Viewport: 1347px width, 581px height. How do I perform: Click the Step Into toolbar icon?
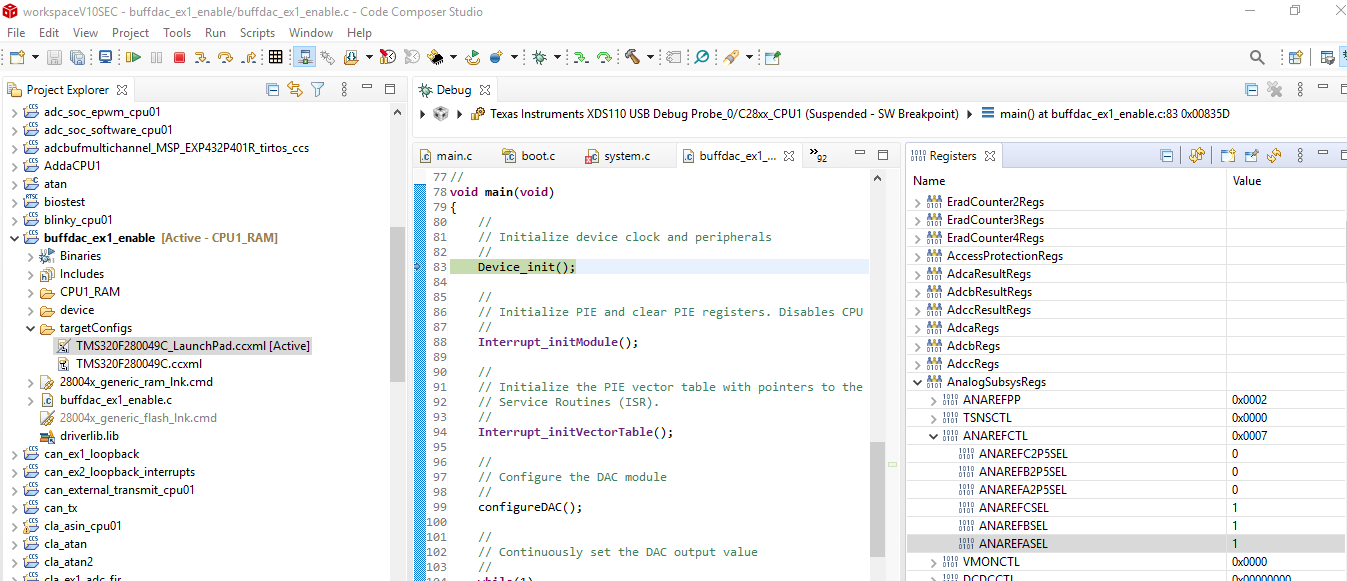point(202,58)
